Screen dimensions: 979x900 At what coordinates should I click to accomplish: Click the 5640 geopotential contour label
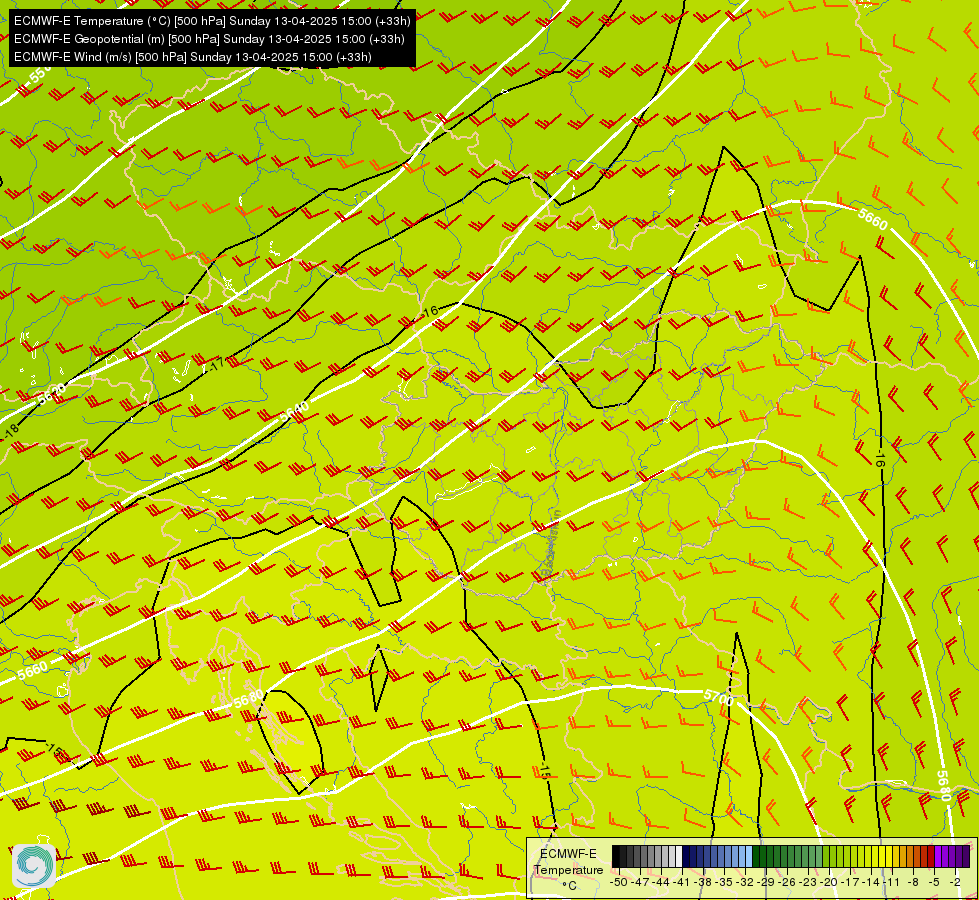[294, 412]
